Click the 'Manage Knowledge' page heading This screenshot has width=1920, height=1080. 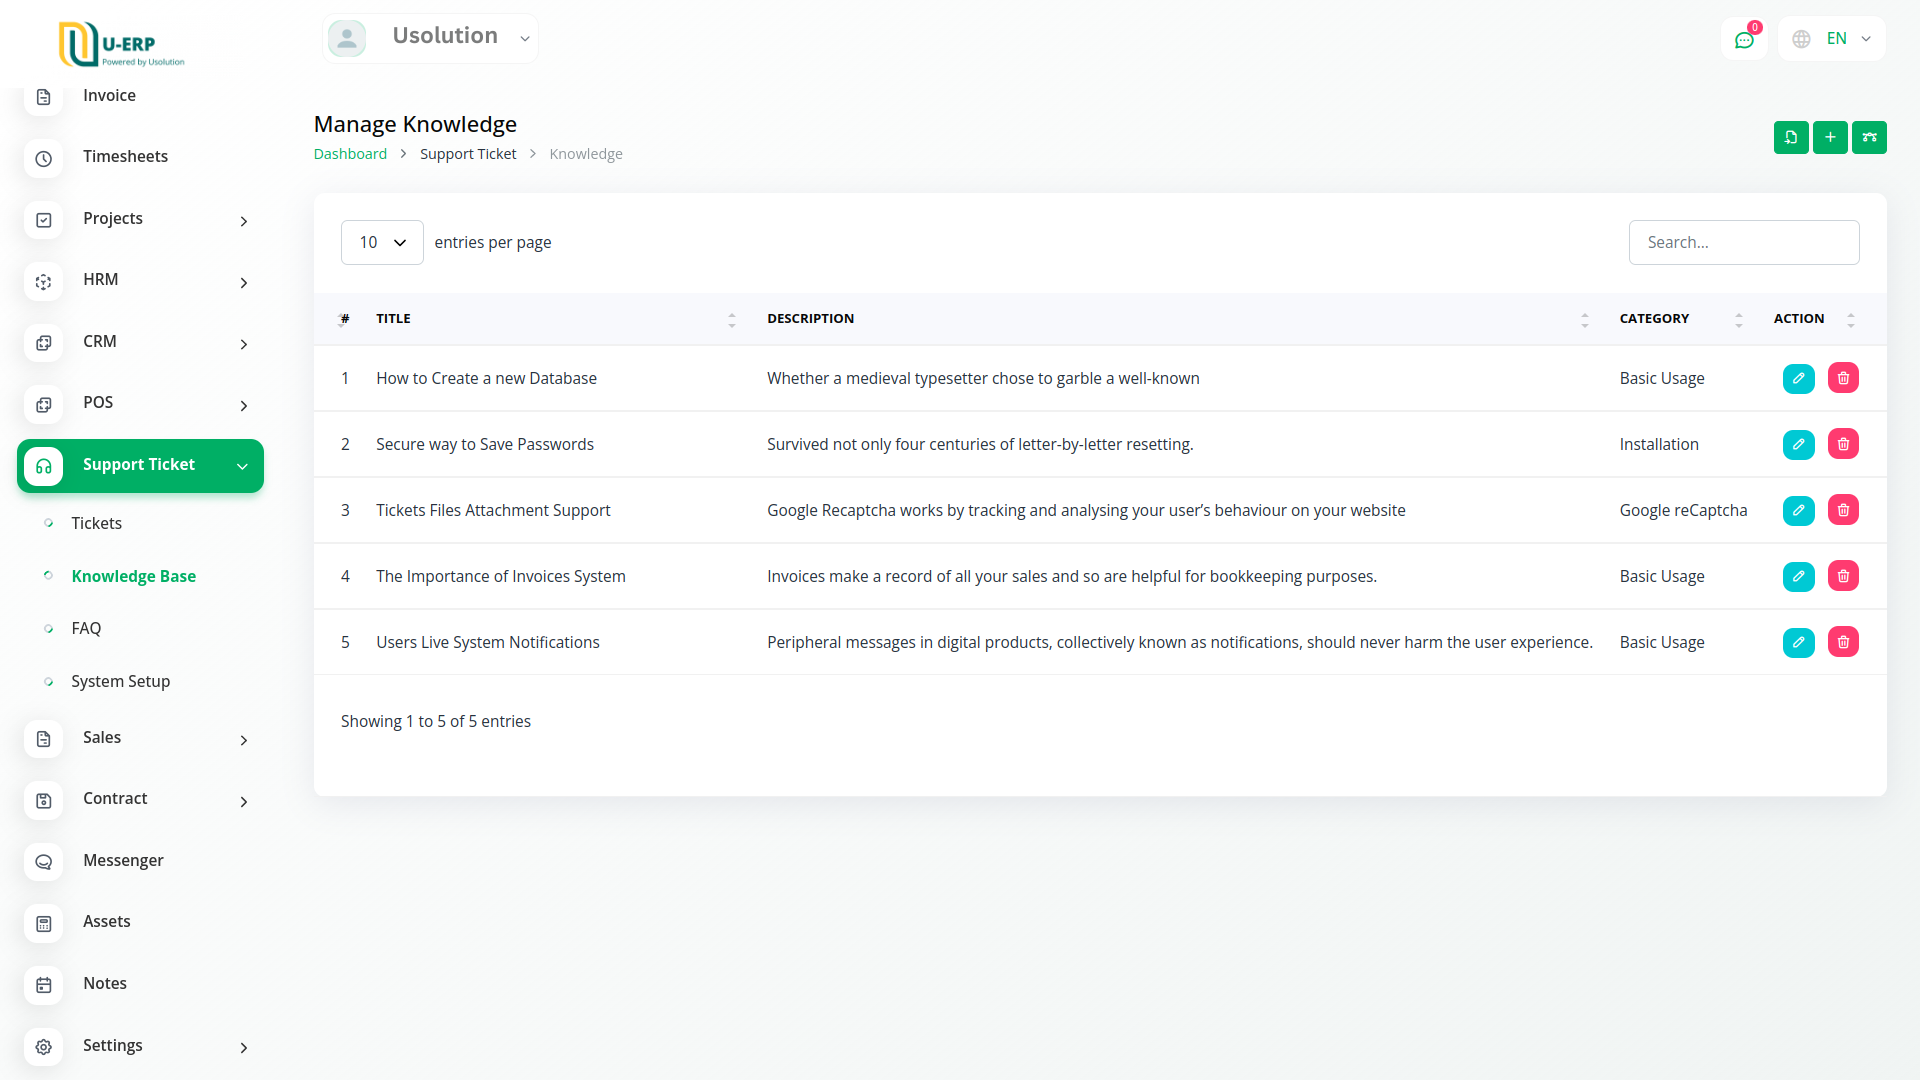(415, 124)
